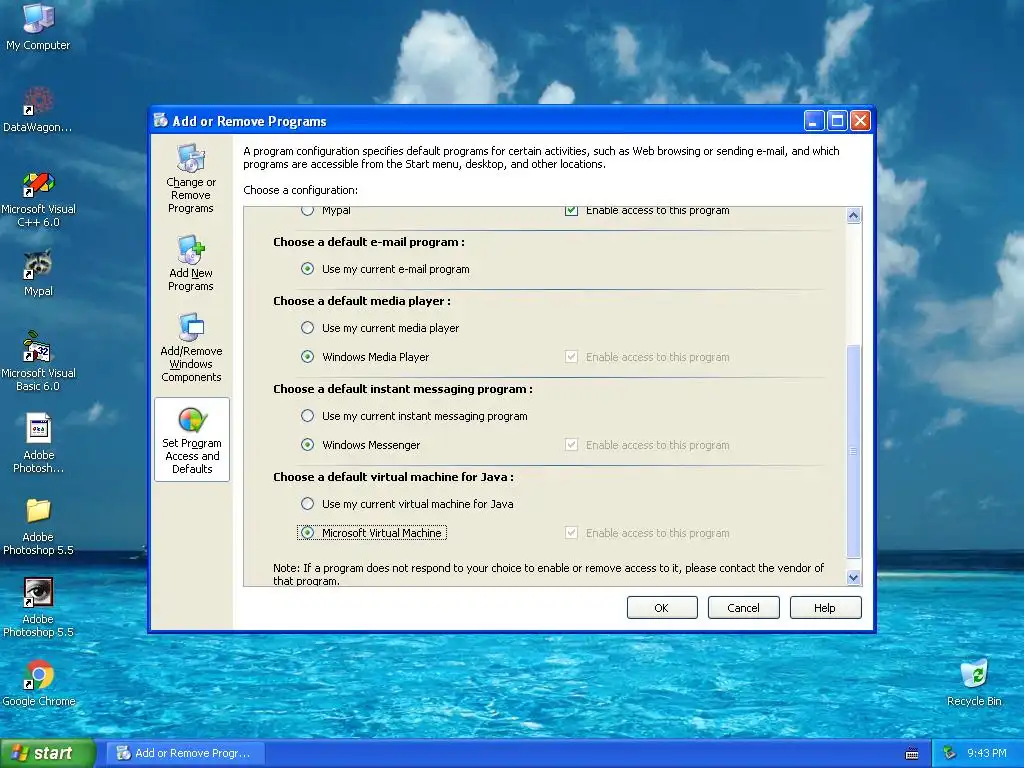Toggle Enable access for Microsoft Virtual Machine
This screenshot has height=768, width=1024.
(x=571, y=533)
